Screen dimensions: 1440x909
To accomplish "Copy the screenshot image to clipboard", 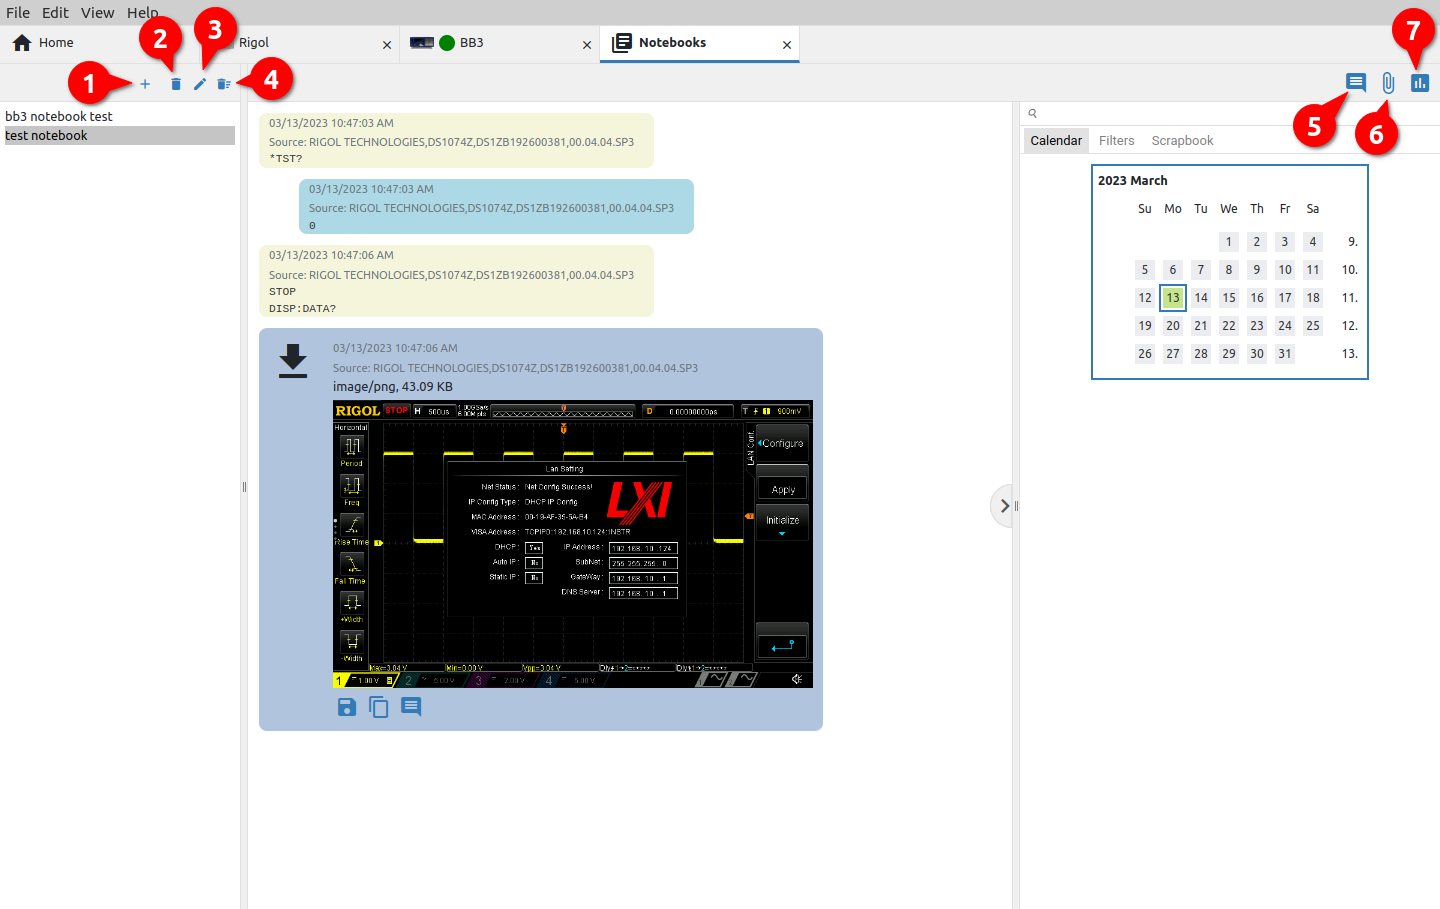I will coord(379,707).
